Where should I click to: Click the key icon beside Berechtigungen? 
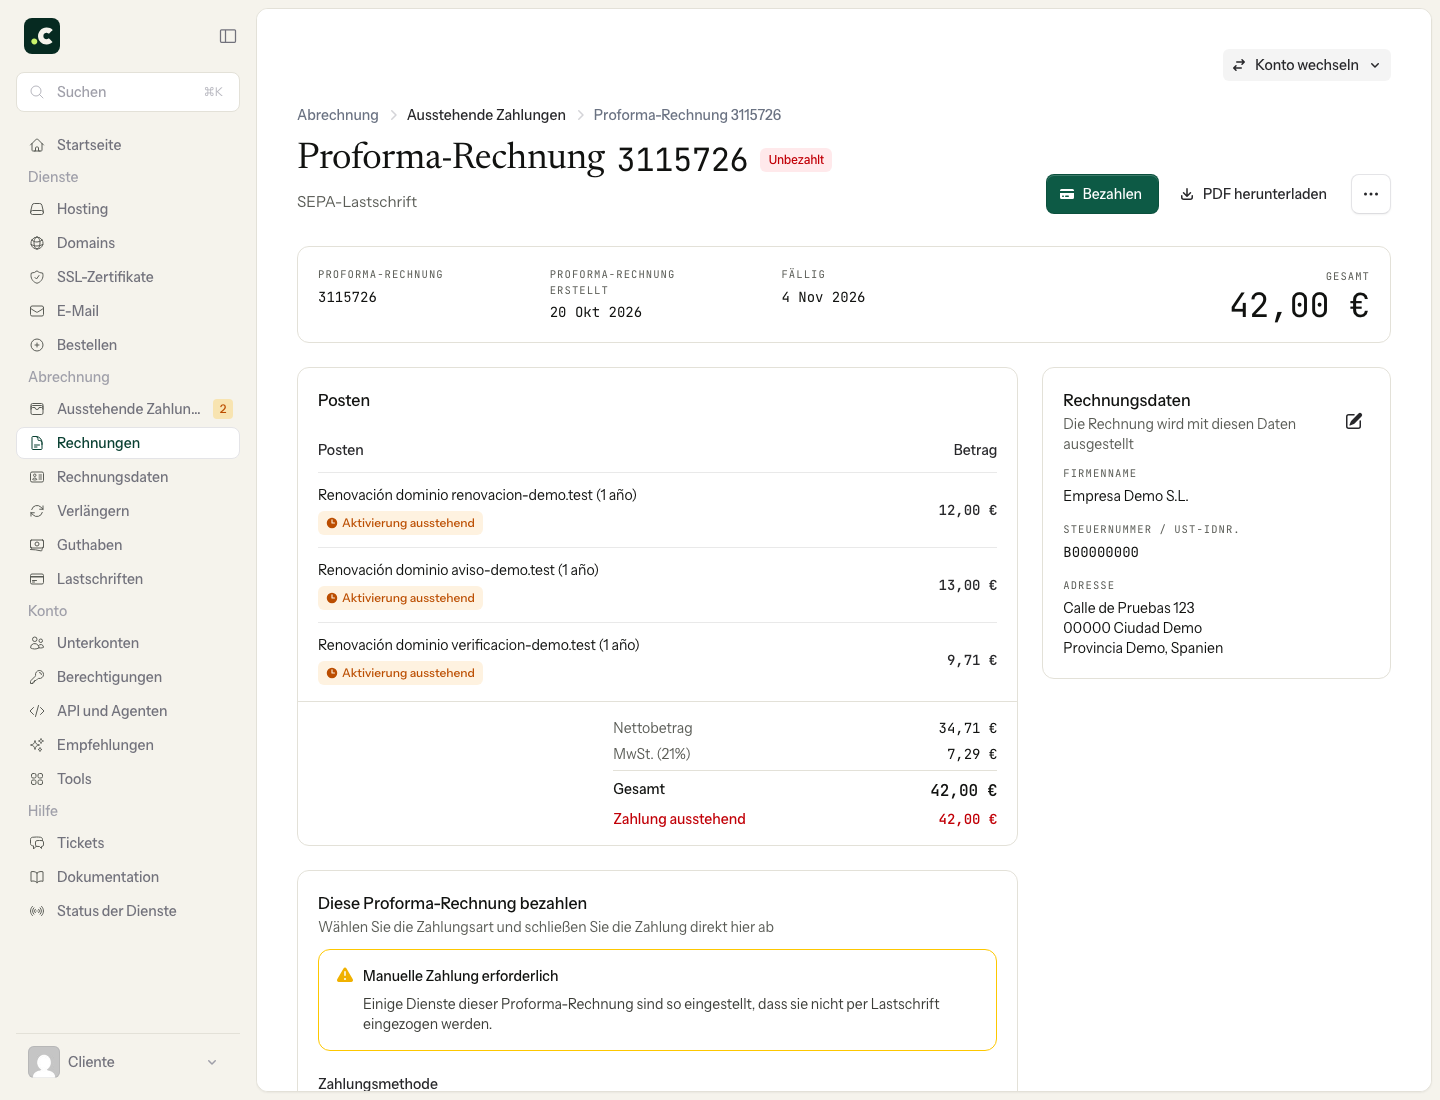tap(37, 677)
